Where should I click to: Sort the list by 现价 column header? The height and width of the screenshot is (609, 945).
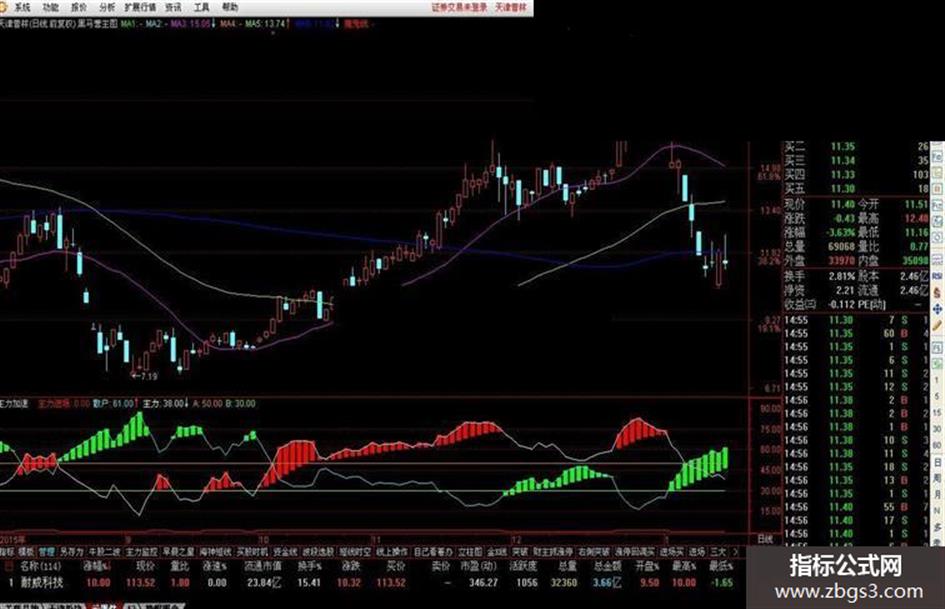(145, 567)
